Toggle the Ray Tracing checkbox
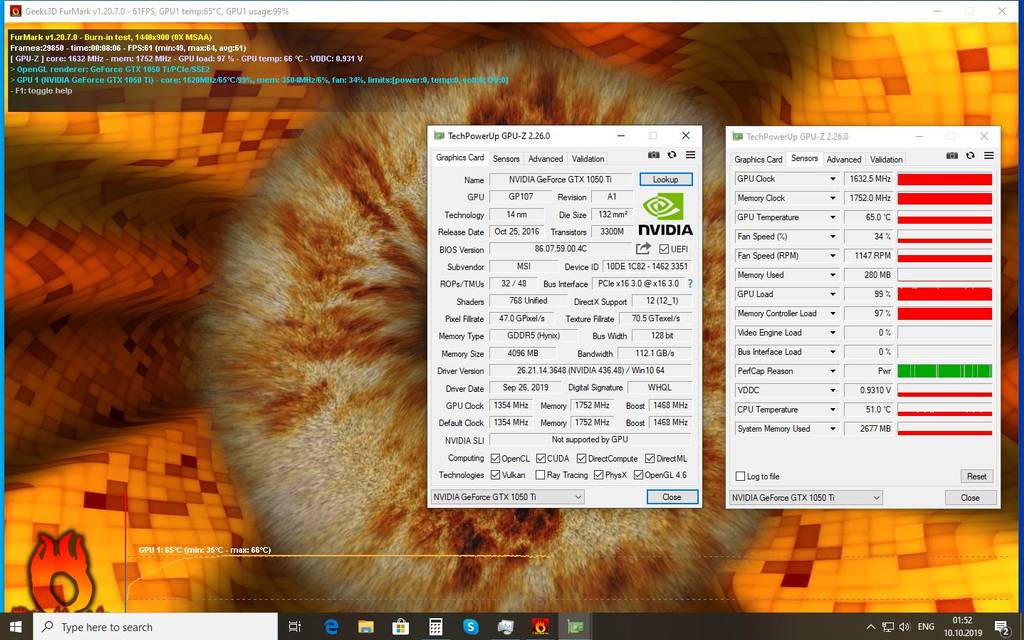Viewport: 1024px width, 640px height. [540, 475]
